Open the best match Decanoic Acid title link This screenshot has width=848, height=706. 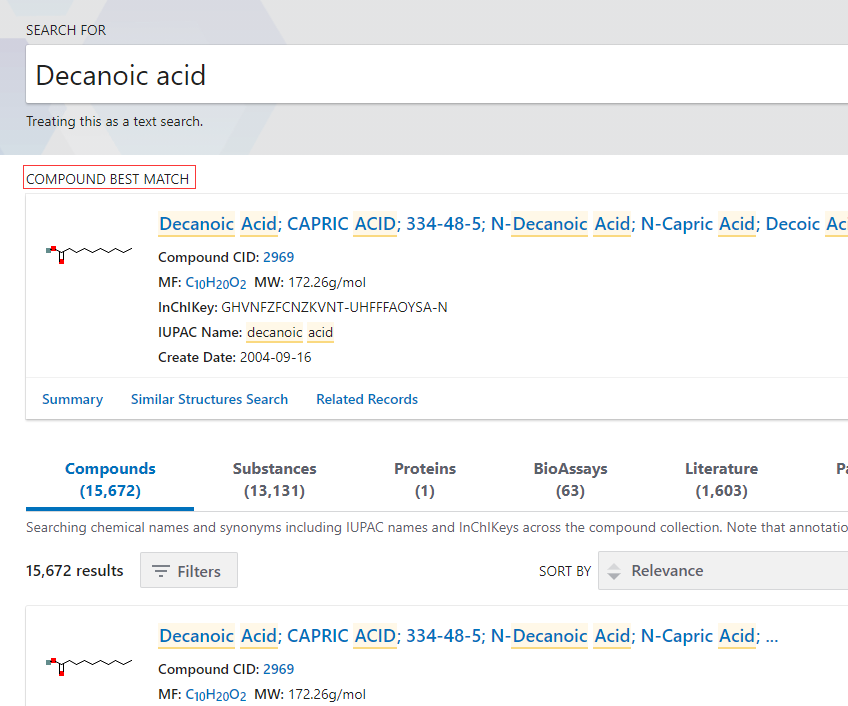[x=500, y=224]
